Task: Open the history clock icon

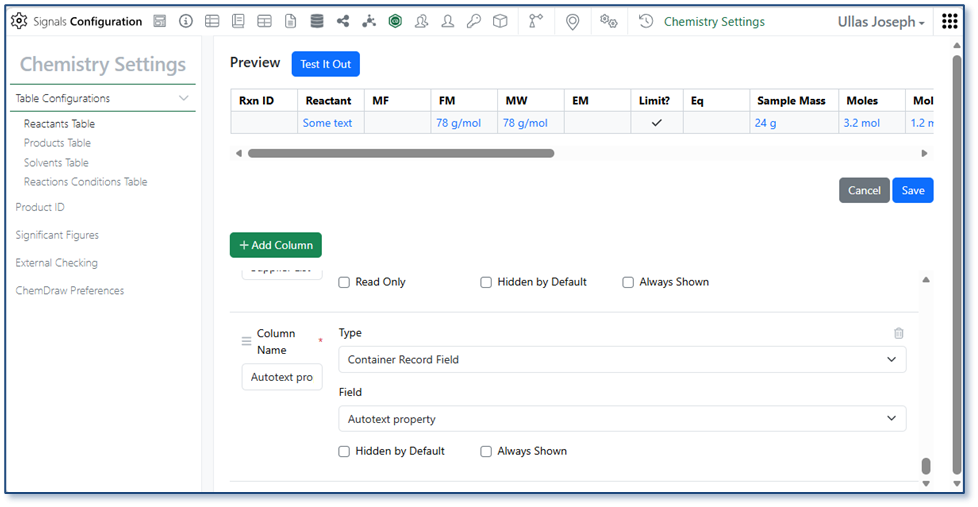Action: point(646,21)
